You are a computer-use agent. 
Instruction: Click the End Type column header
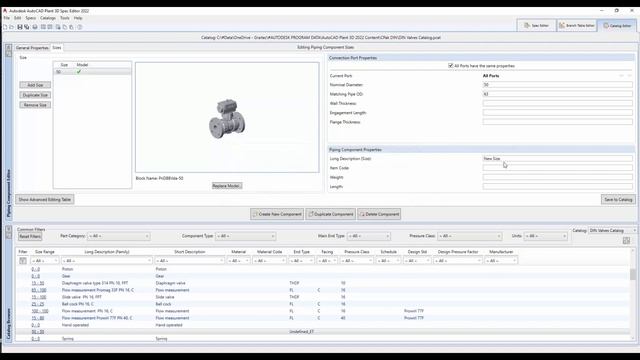(x=301, y=252)
